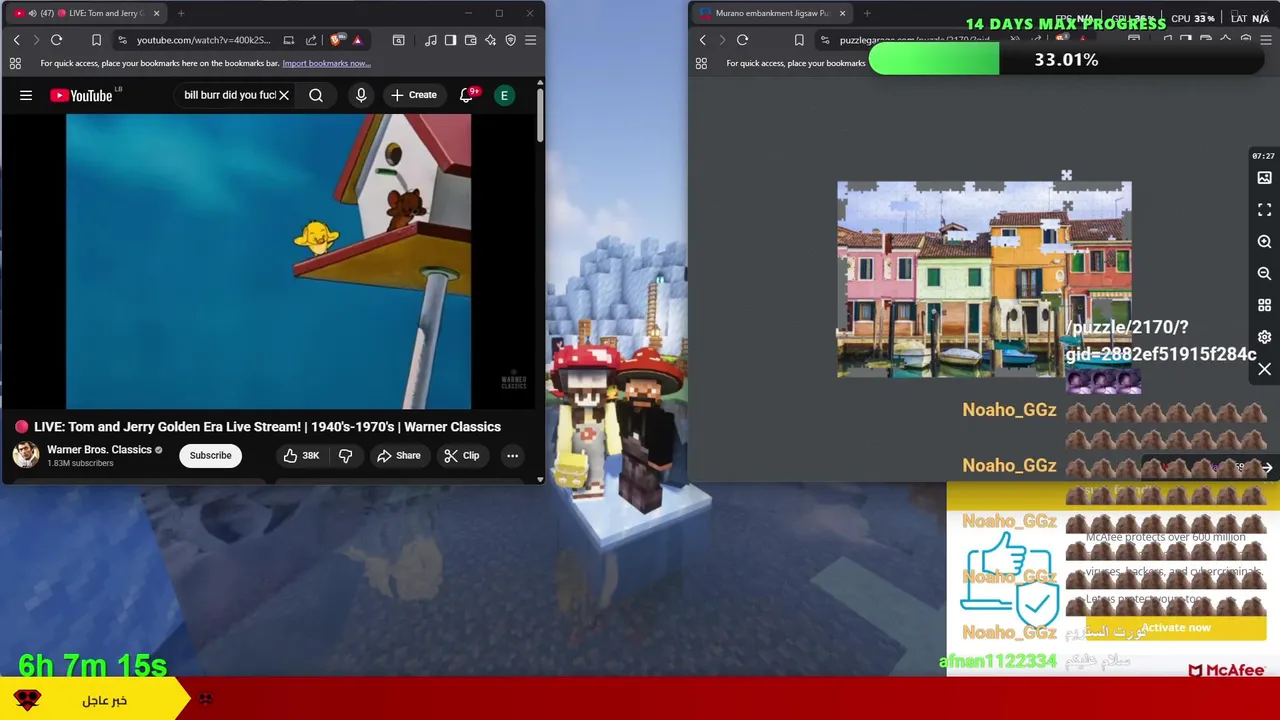
Task: Share the YouTube page via address bar icon
Action: coord(311,40)
